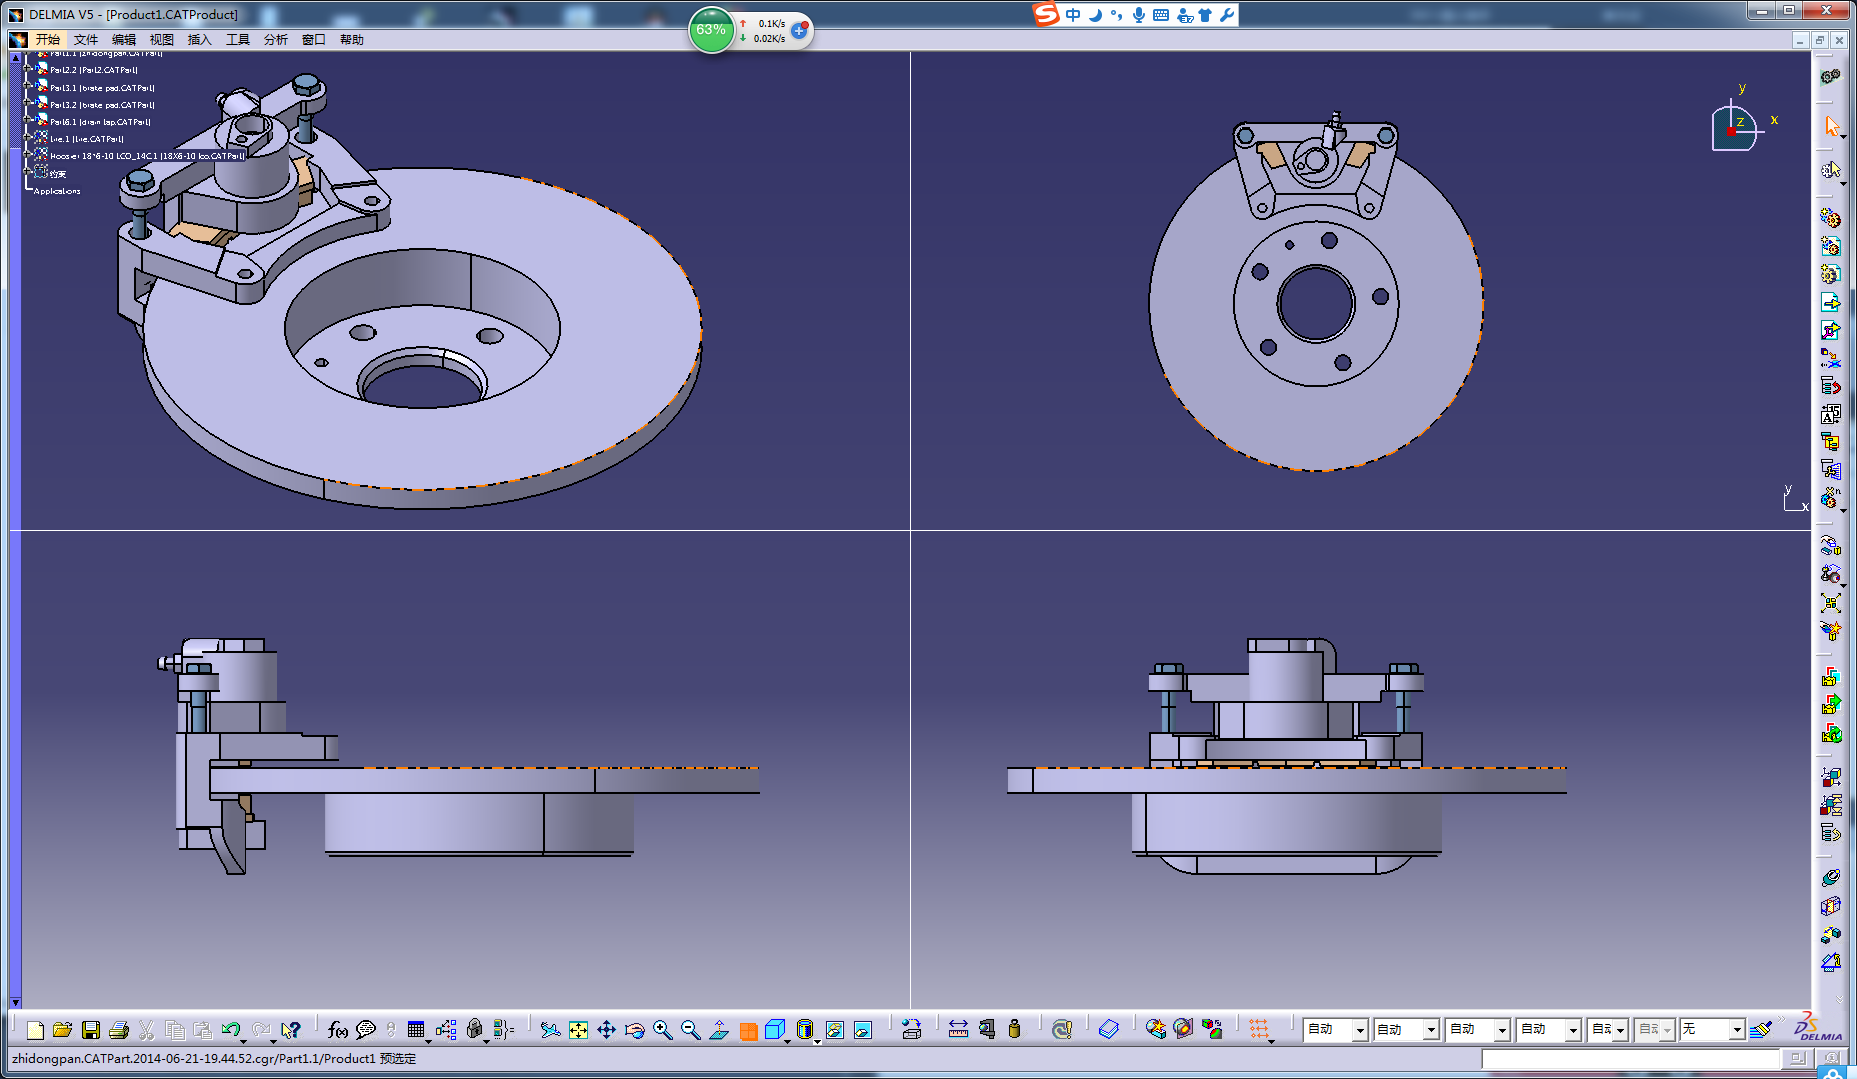Click the Zoom Out magnifier icon
The height and width of the screenshot is (1079, 1857).
point(690,1030)
